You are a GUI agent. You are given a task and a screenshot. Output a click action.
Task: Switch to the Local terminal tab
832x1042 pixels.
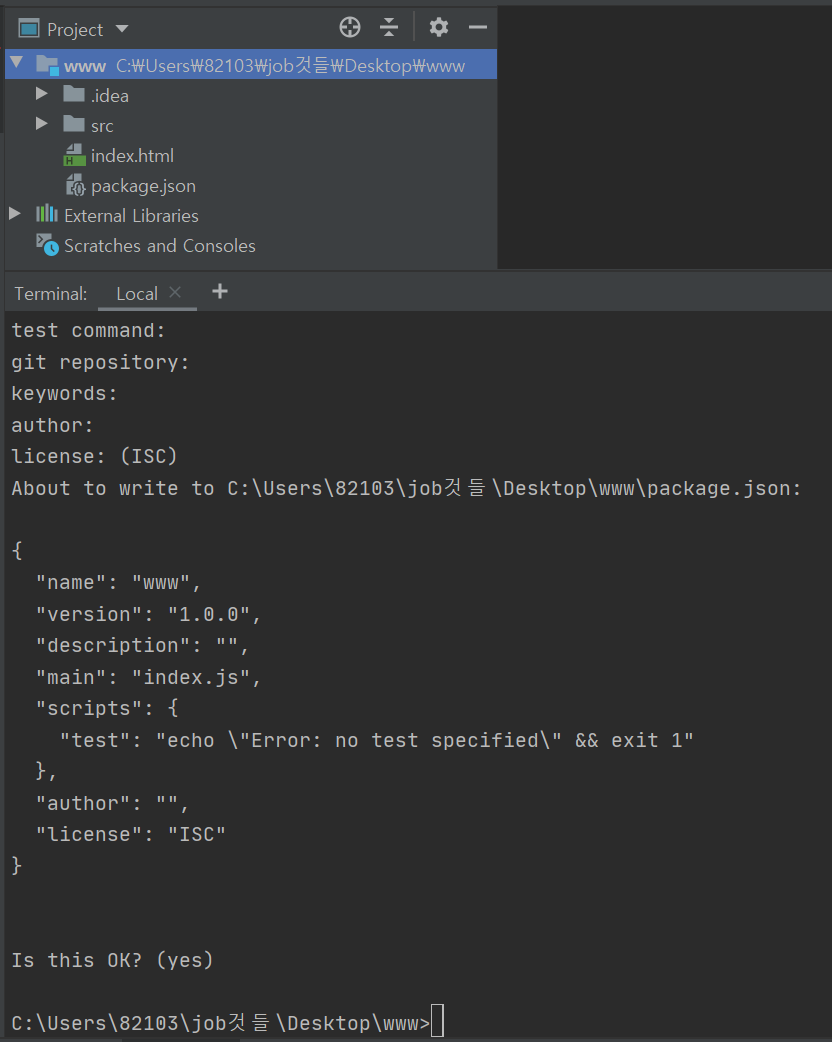(x=137, y=294)
